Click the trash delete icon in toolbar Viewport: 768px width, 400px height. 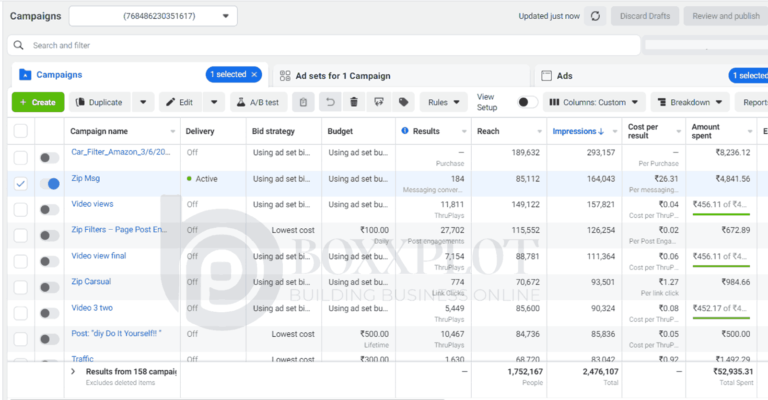pos(353,102)
